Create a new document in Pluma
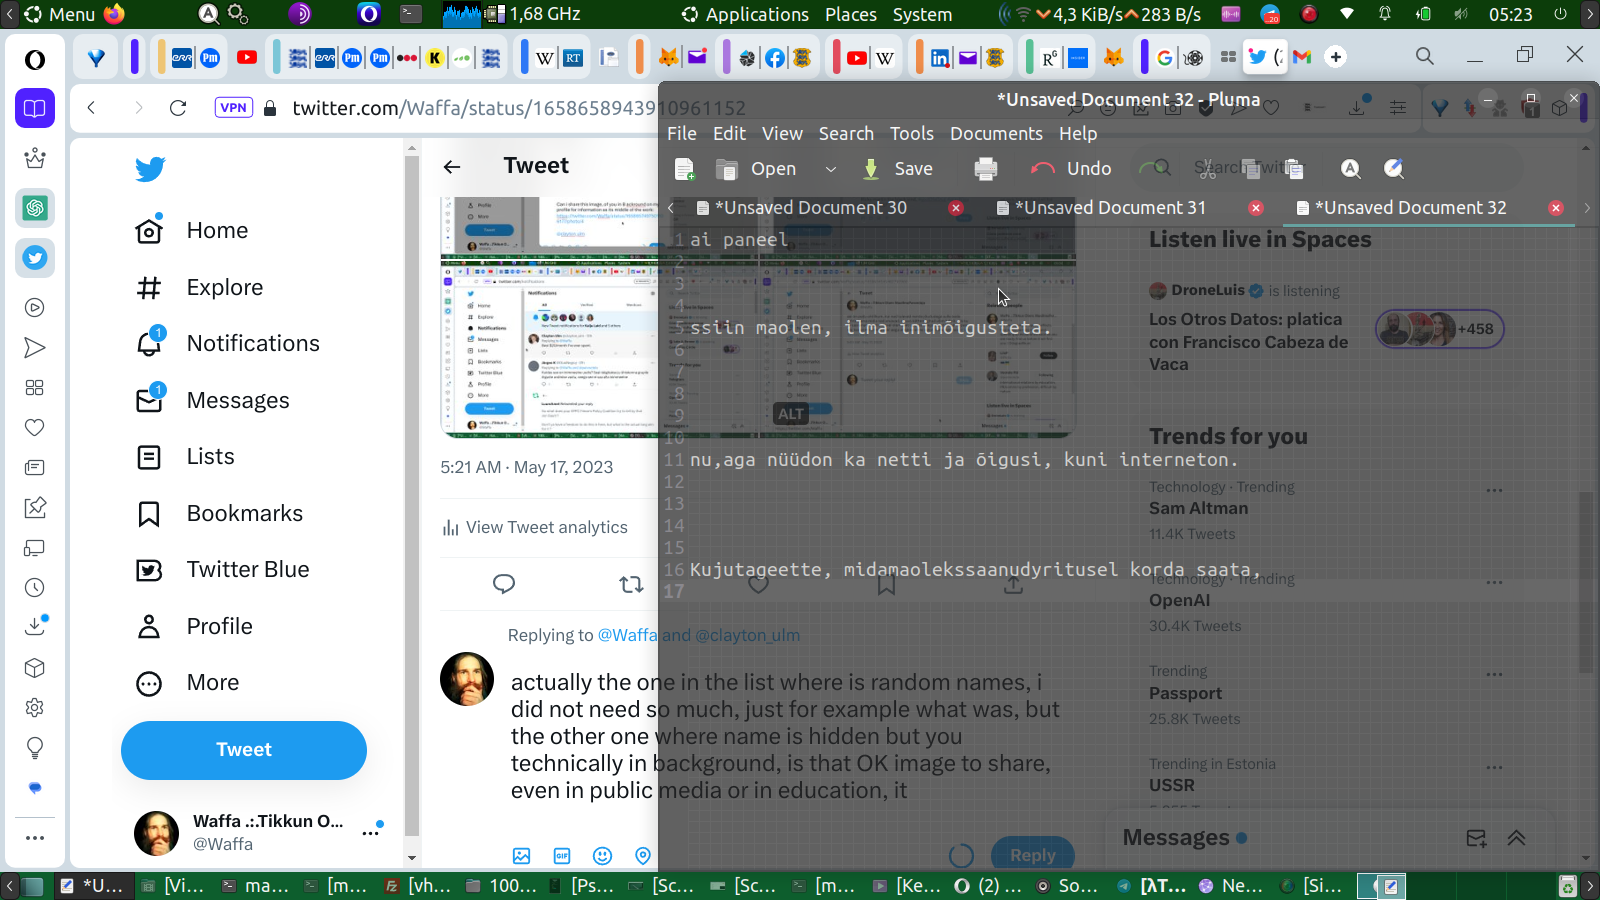The width and height of the screenshot is (1600, 900). (685, 169)
